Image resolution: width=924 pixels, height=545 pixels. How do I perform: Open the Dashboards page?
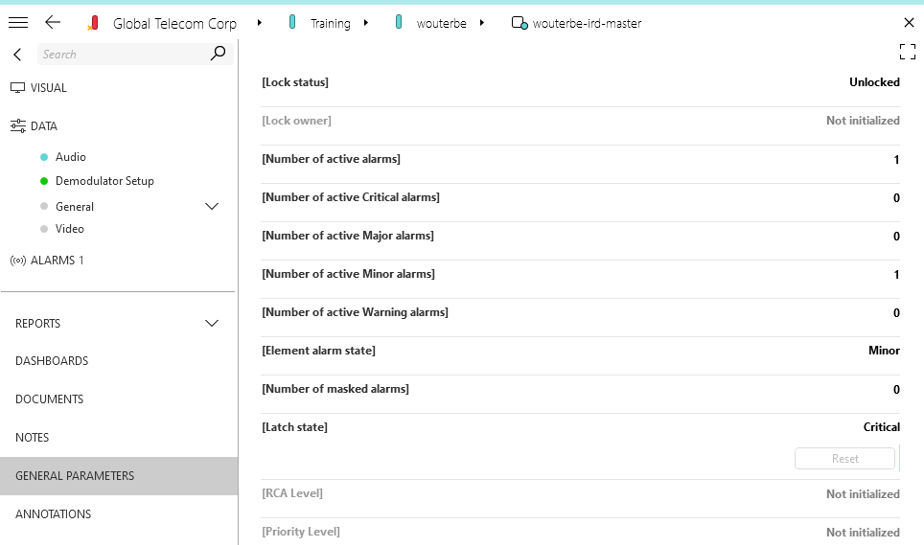52,361
